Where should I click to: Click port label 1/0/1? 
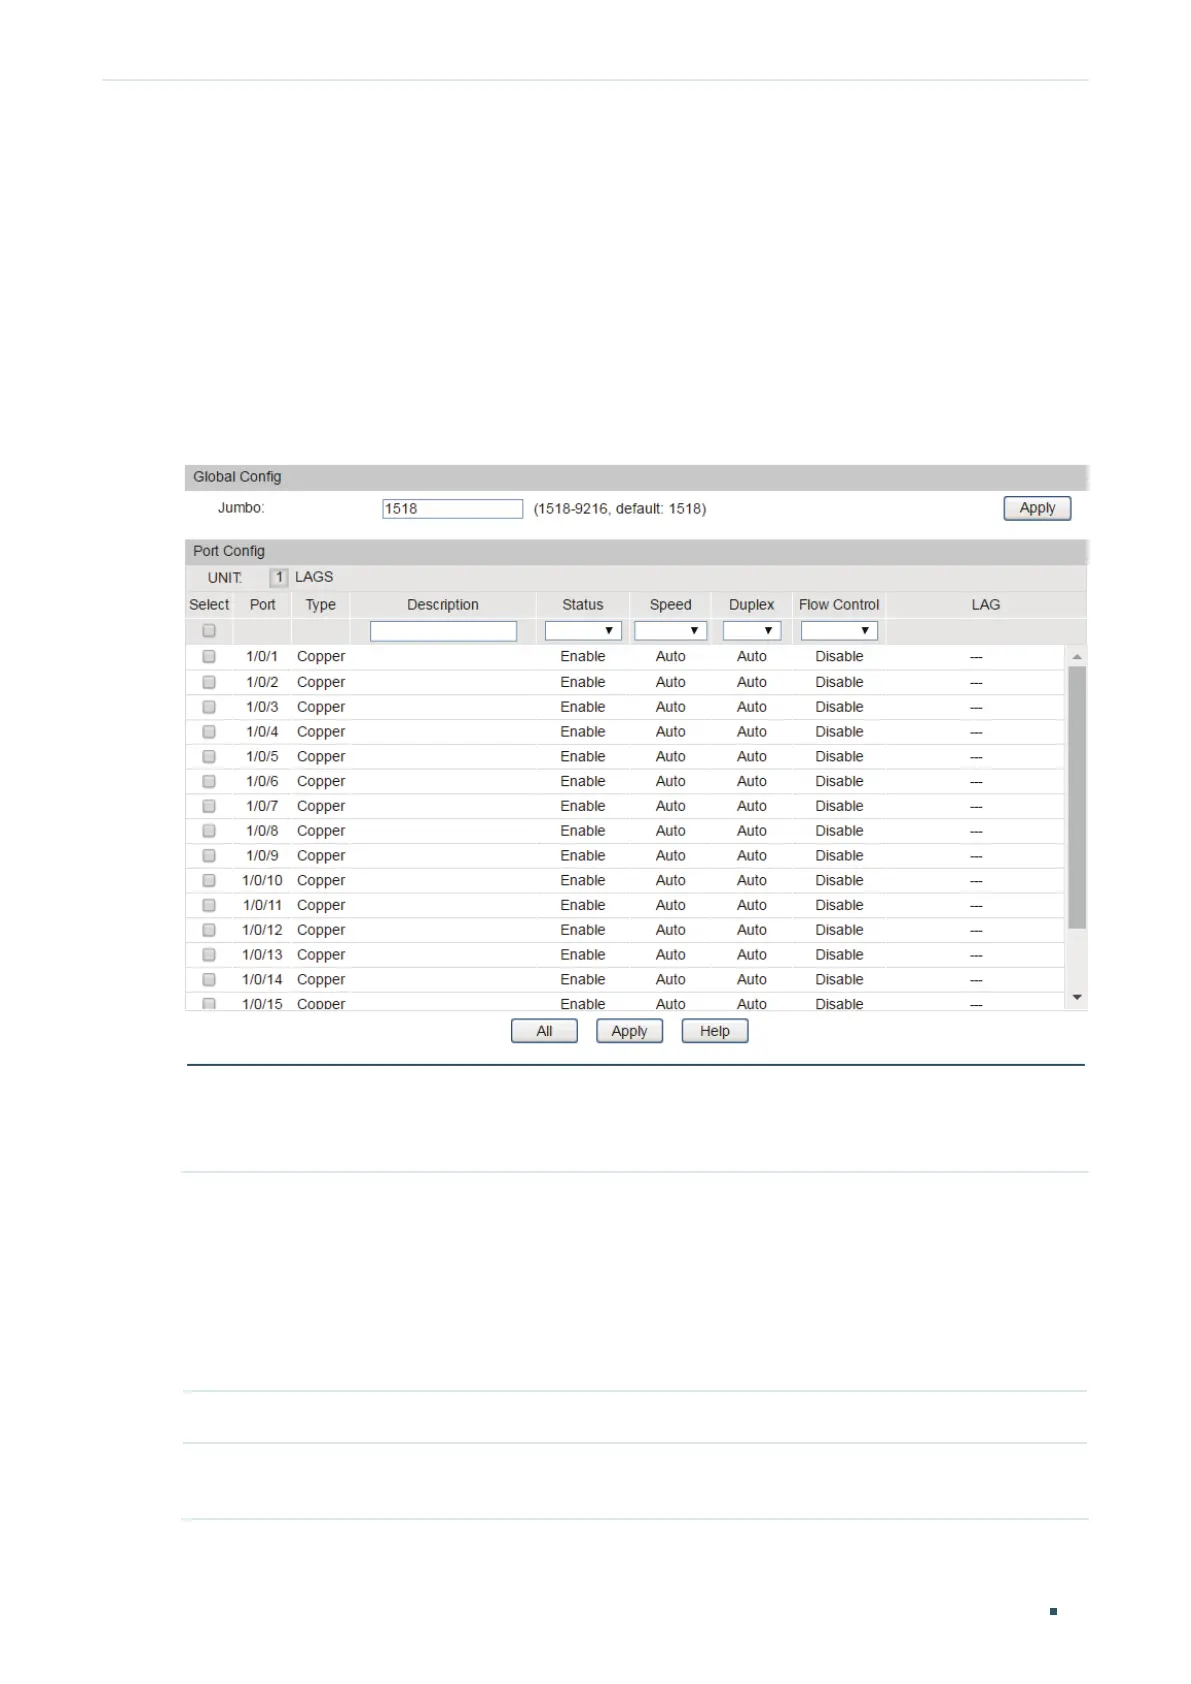tap(262, 657)
